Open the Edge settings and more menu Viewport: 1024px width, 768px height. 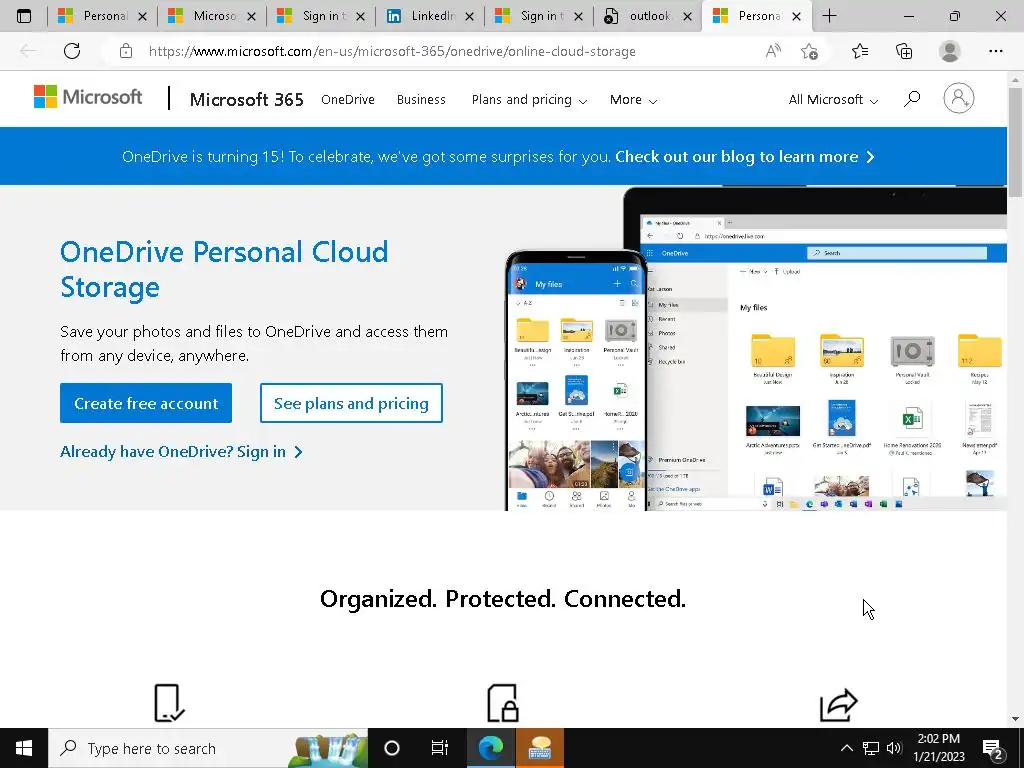click(x=995, y=51)
